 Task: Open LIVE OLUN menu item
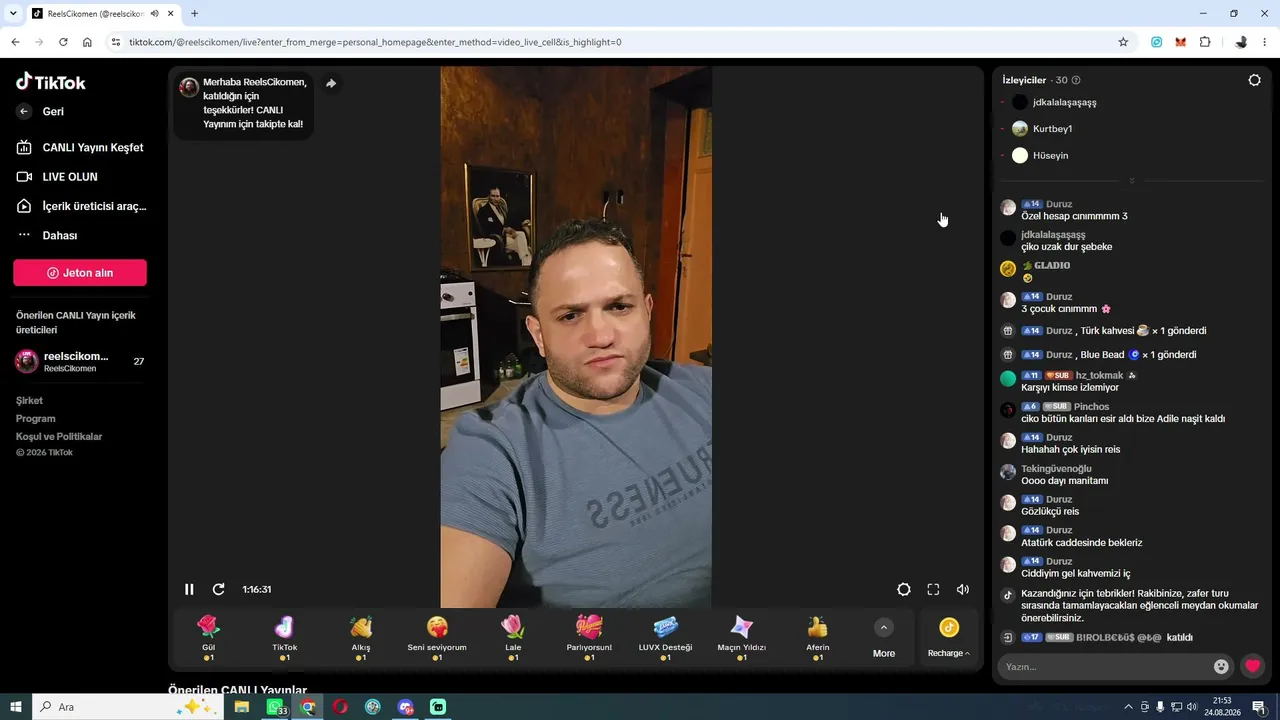(57, 177)
